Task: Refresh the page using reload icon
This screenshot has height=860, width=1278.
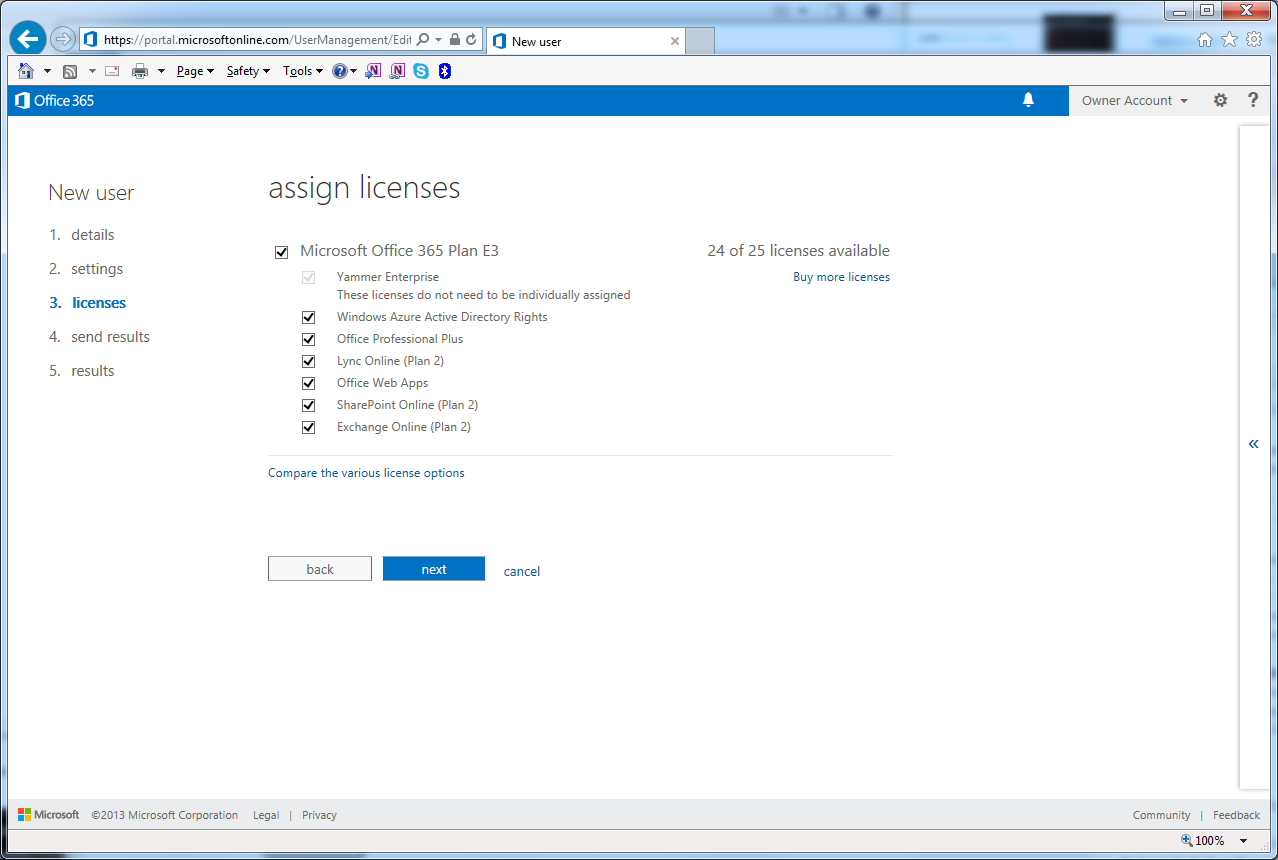Action: [471, 40]
